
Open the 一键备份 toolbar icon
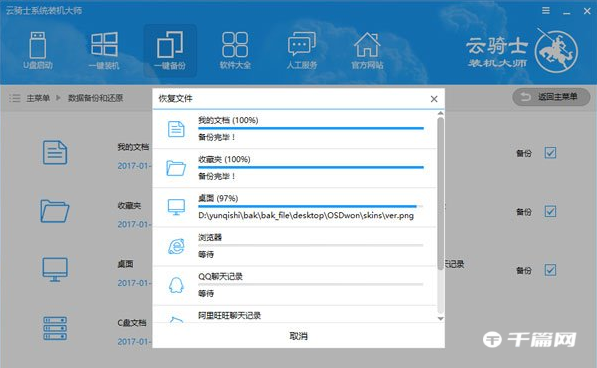170,51
